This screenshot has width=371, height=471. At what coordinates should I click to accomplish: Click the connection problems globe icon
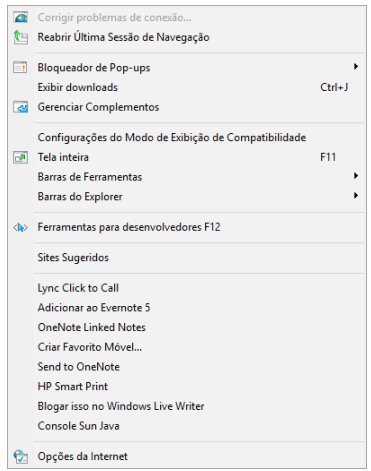(21, 17)
